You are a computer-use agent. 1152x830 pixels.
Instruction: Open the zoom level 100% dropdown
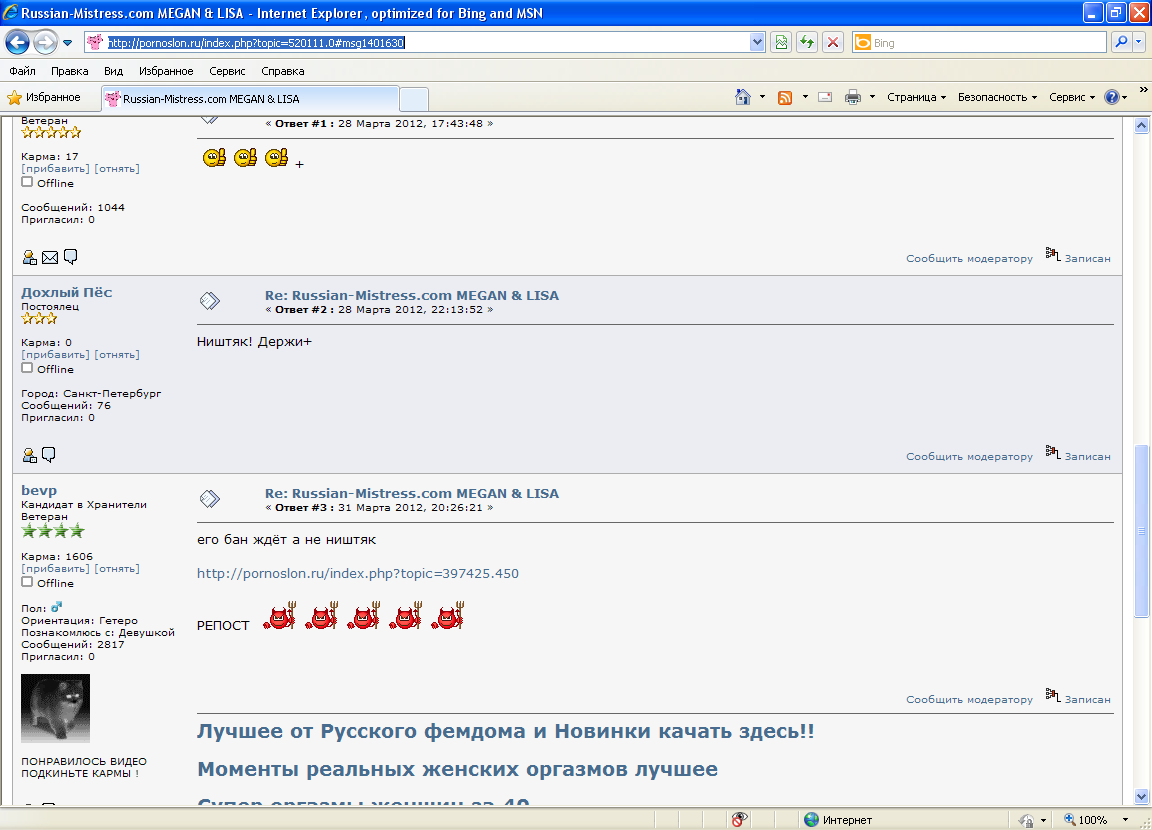1118,819
